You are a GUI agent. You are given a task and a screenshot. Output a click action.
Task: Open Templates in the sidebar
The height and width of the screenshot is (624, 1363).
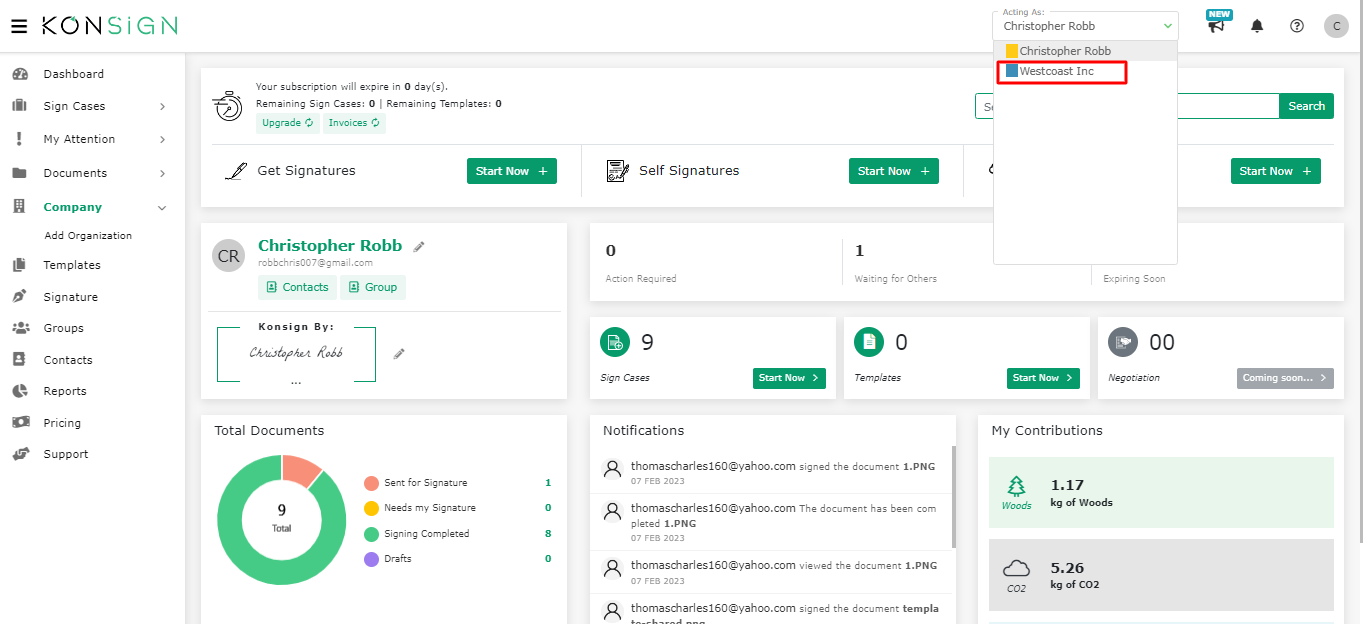(x=71, y=265)
